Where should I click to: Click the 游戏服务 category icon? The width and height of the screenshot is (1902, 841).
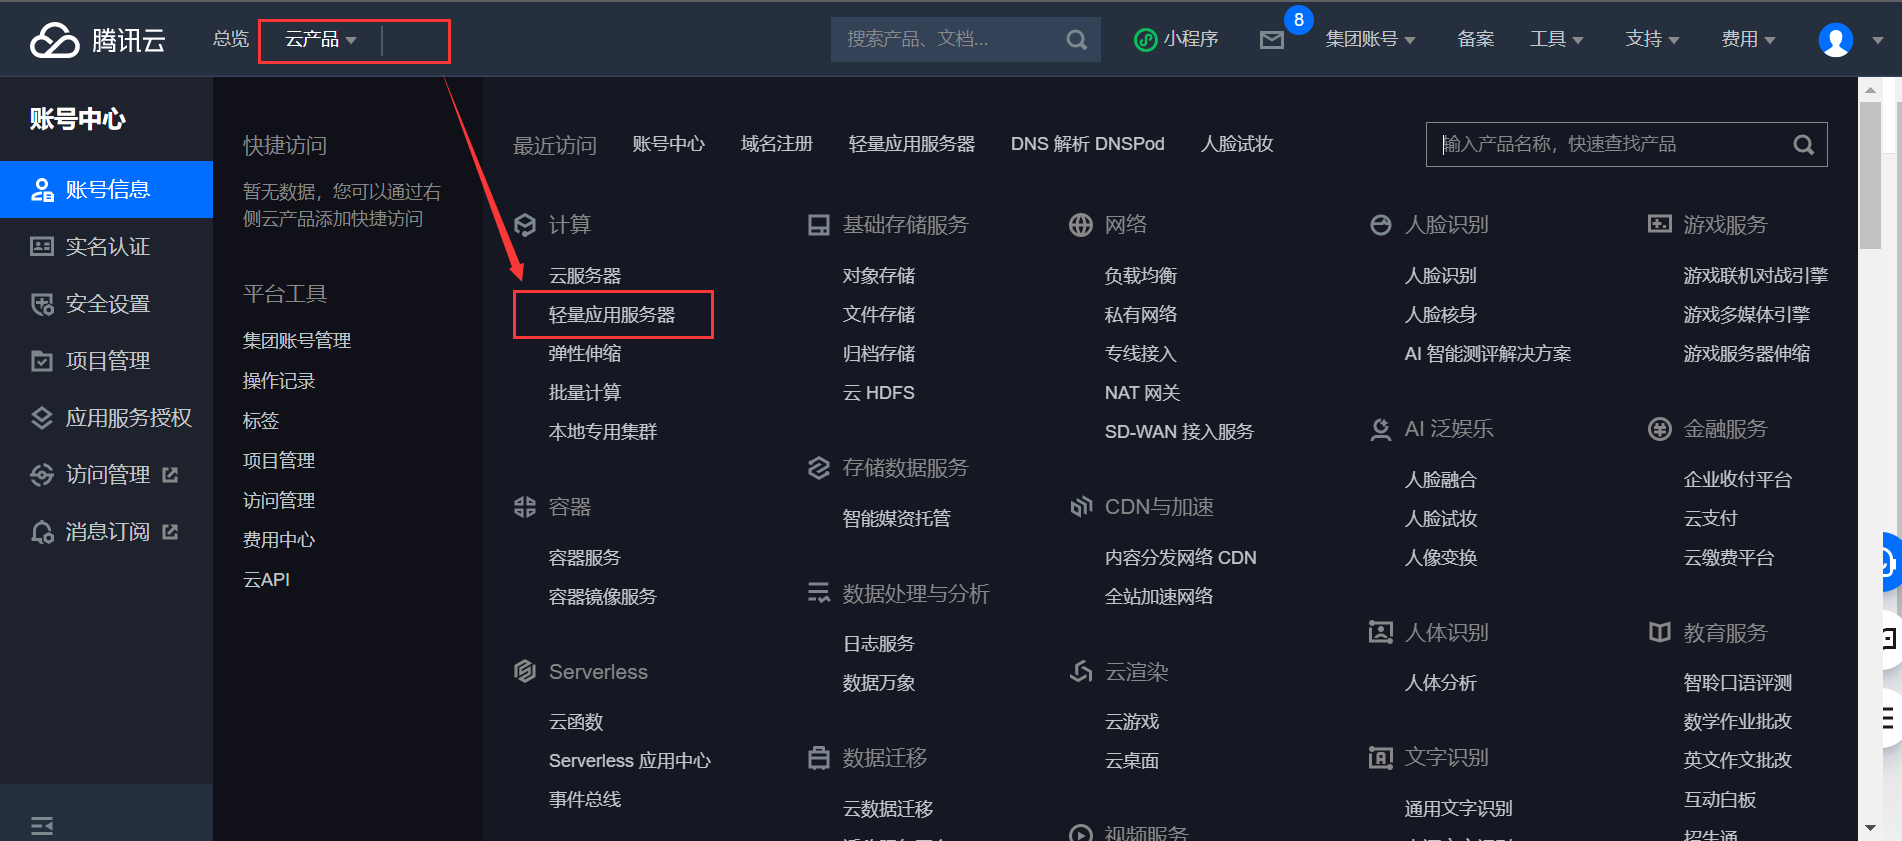pos(1660,224)
